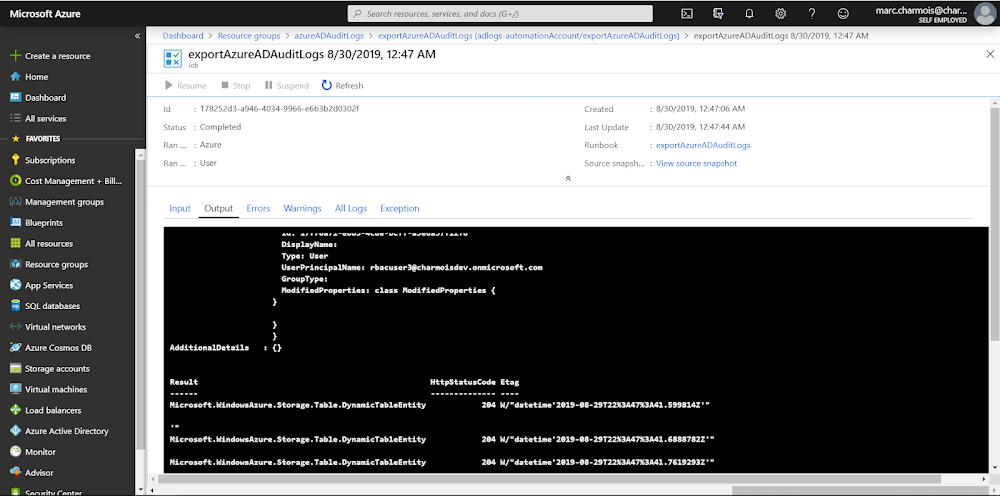This screenshot has width=1000, height=496.
Task: Click the Storage accounts icon
Action: pyautogui.click(x=16, y=368)
